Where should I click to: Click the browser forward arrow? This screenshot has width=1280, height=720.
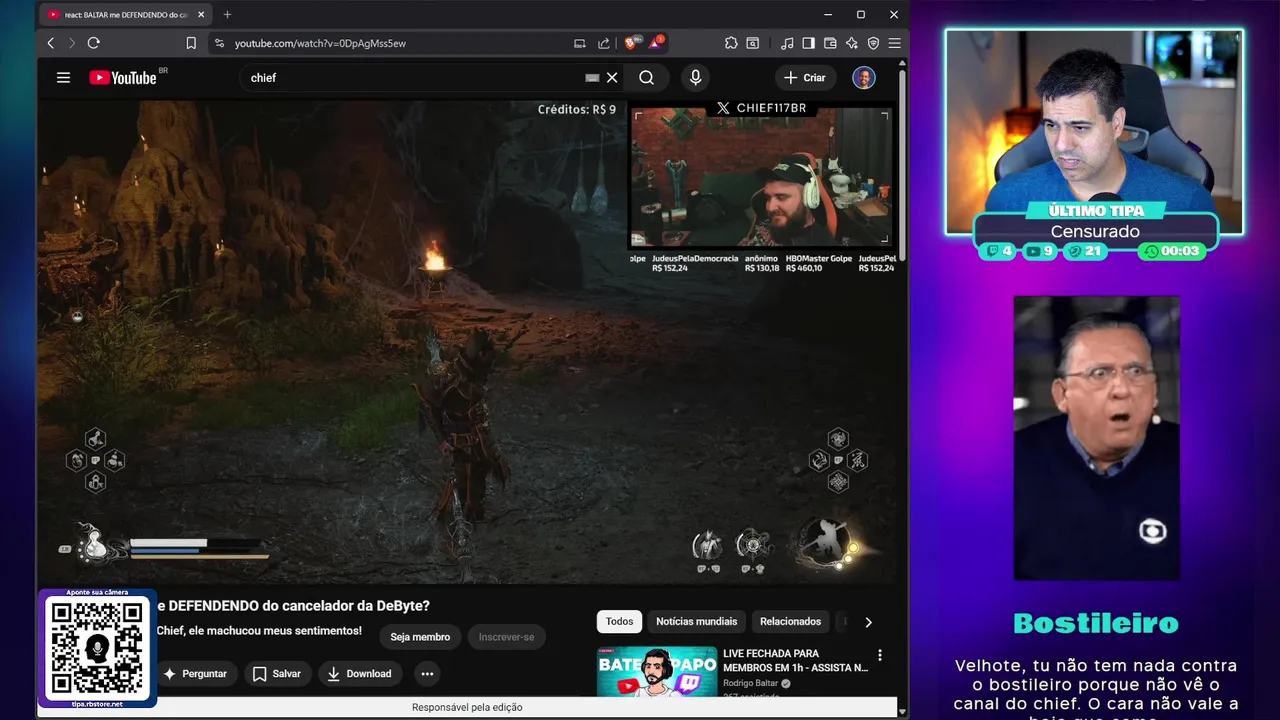tap(71, 43)
